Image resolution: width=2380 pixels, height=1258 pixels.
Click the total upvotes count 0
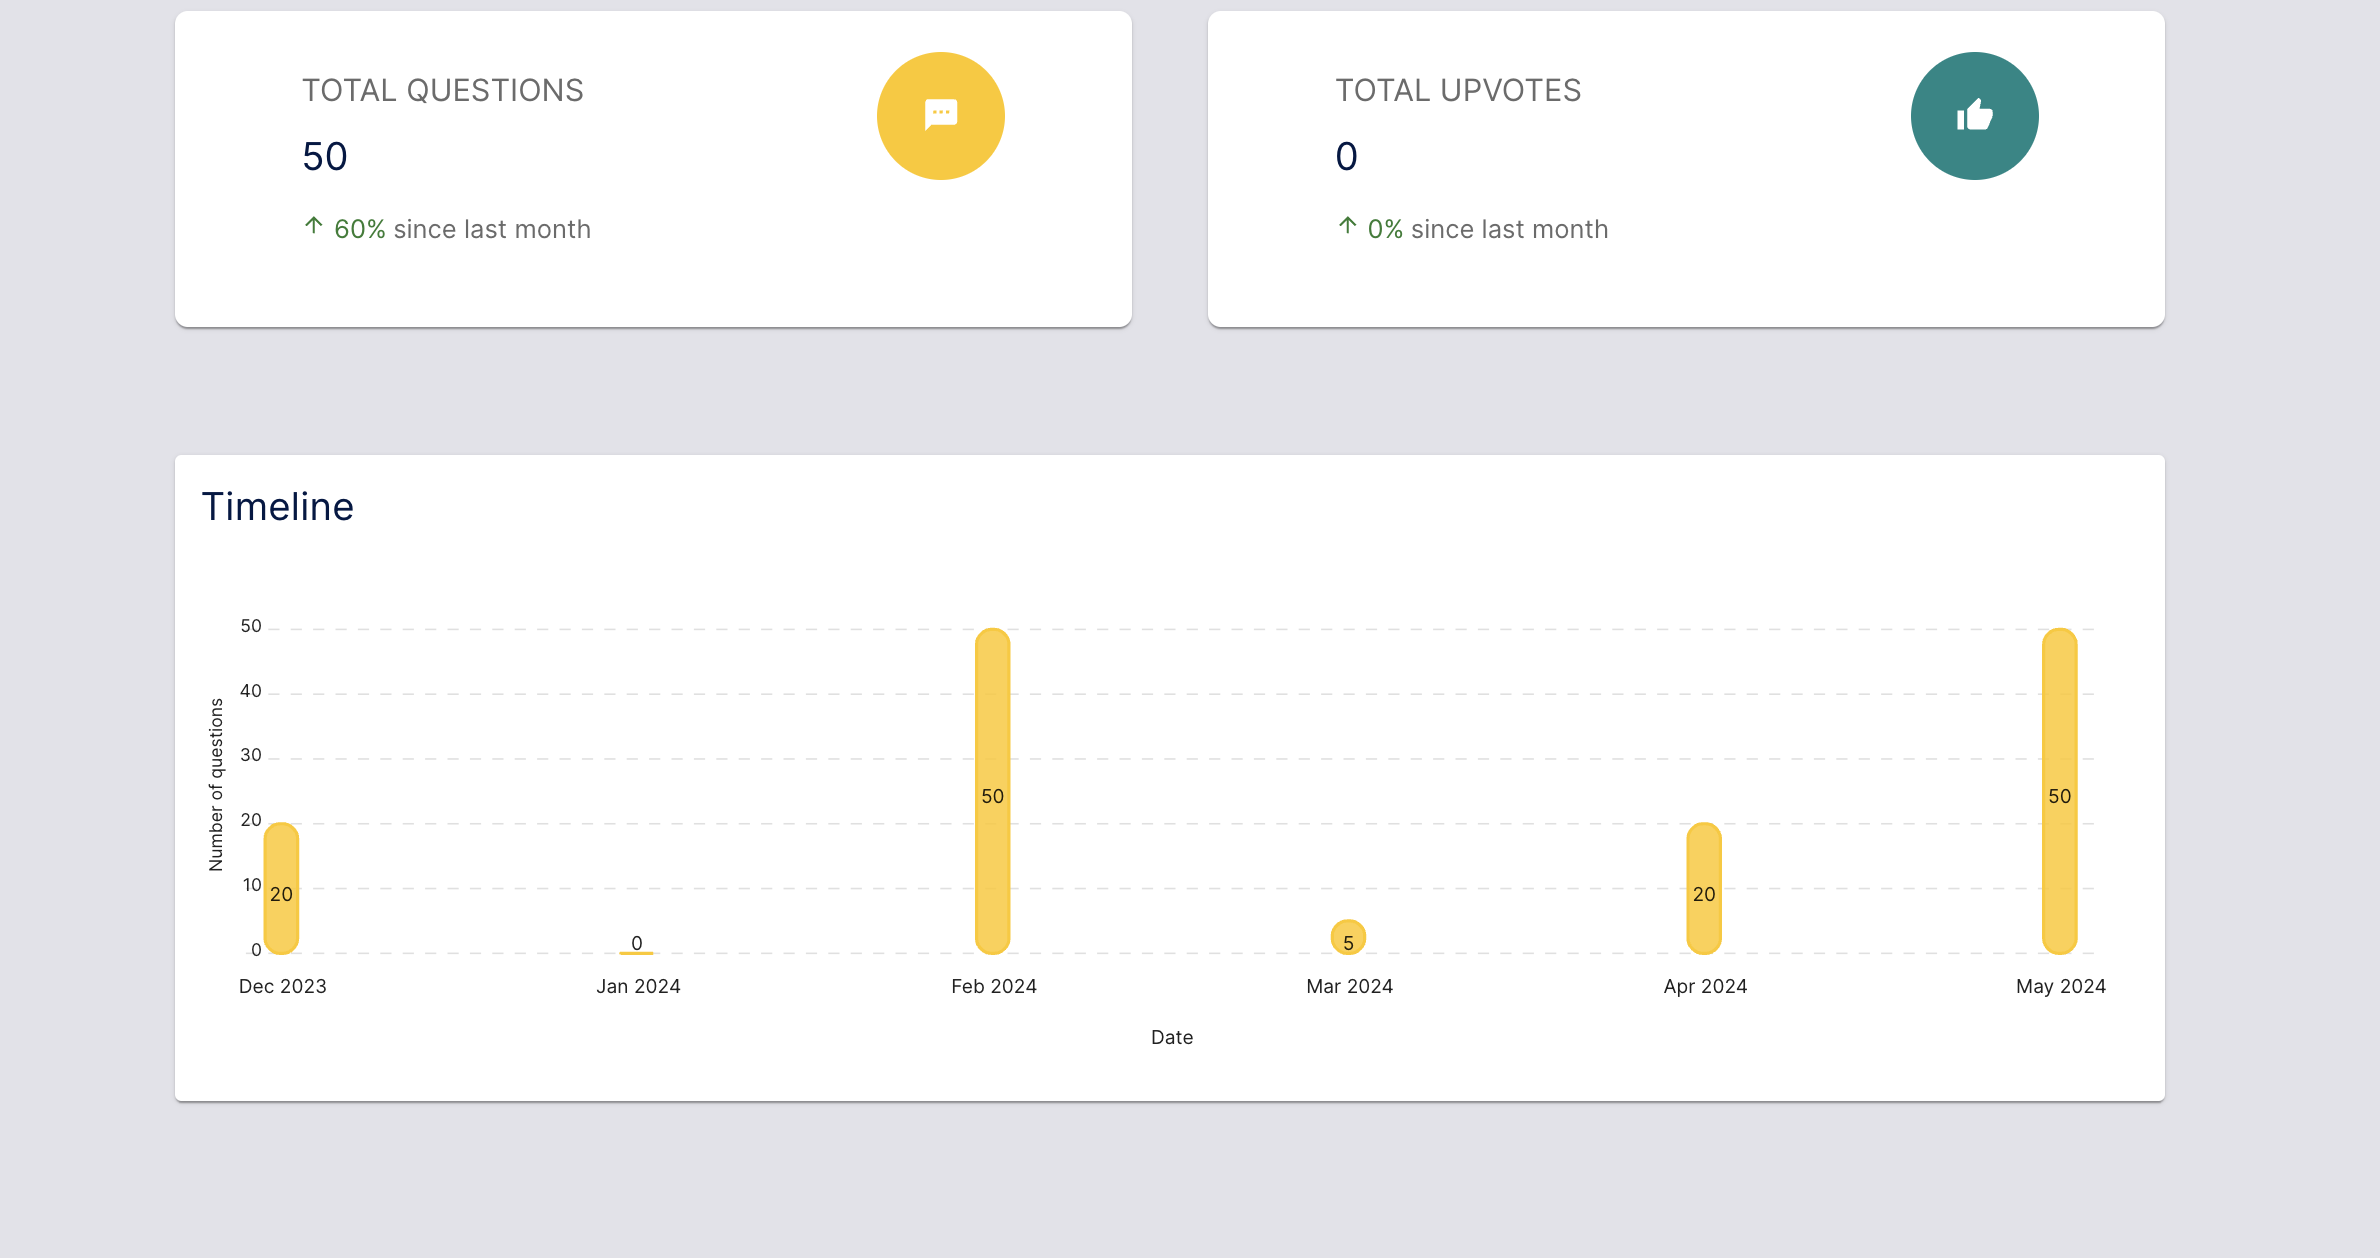click(x=1346, y=157)
